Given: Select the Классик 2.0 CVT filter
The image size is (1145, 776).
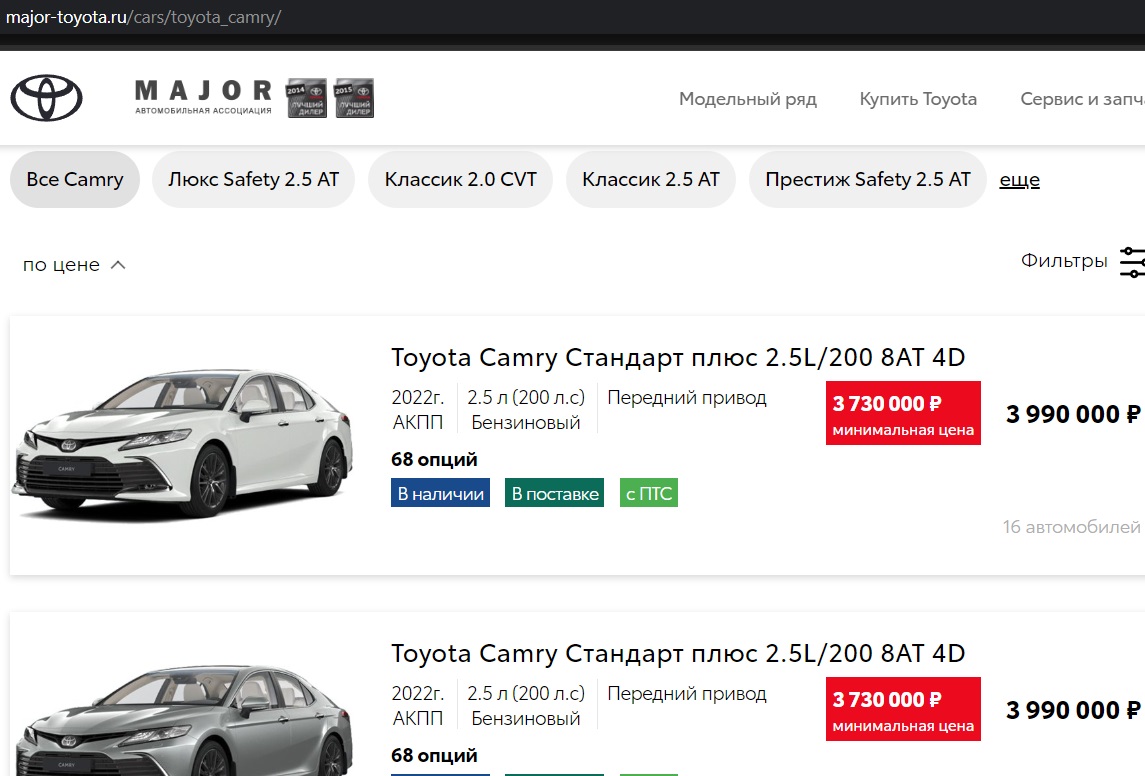Looking at the screenshot, I should [461, 180].
